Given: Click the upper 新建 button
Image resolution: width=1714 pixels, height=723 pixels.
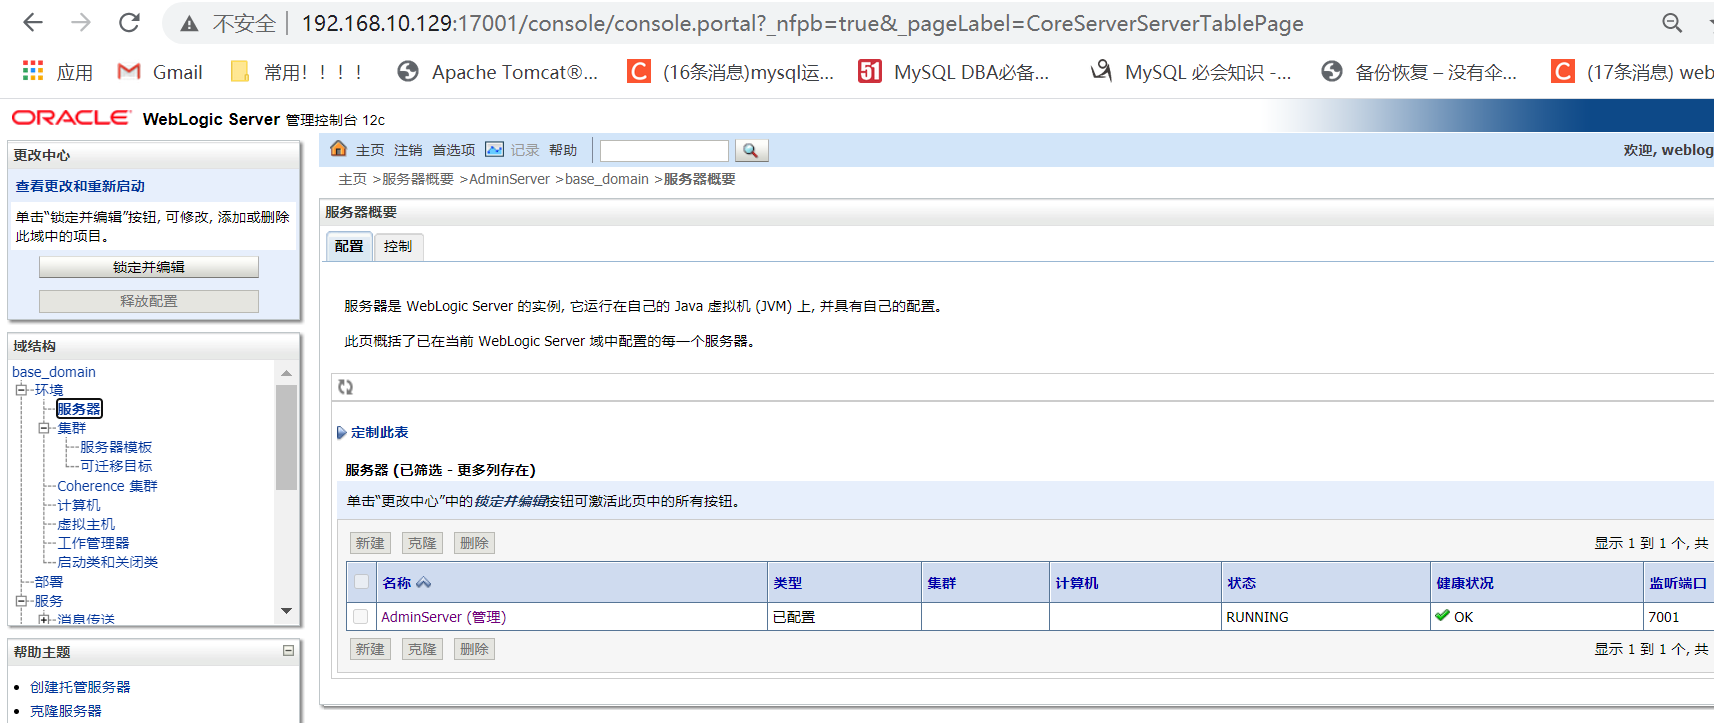Looking at the screenshot, I should (x=370, y=543).
